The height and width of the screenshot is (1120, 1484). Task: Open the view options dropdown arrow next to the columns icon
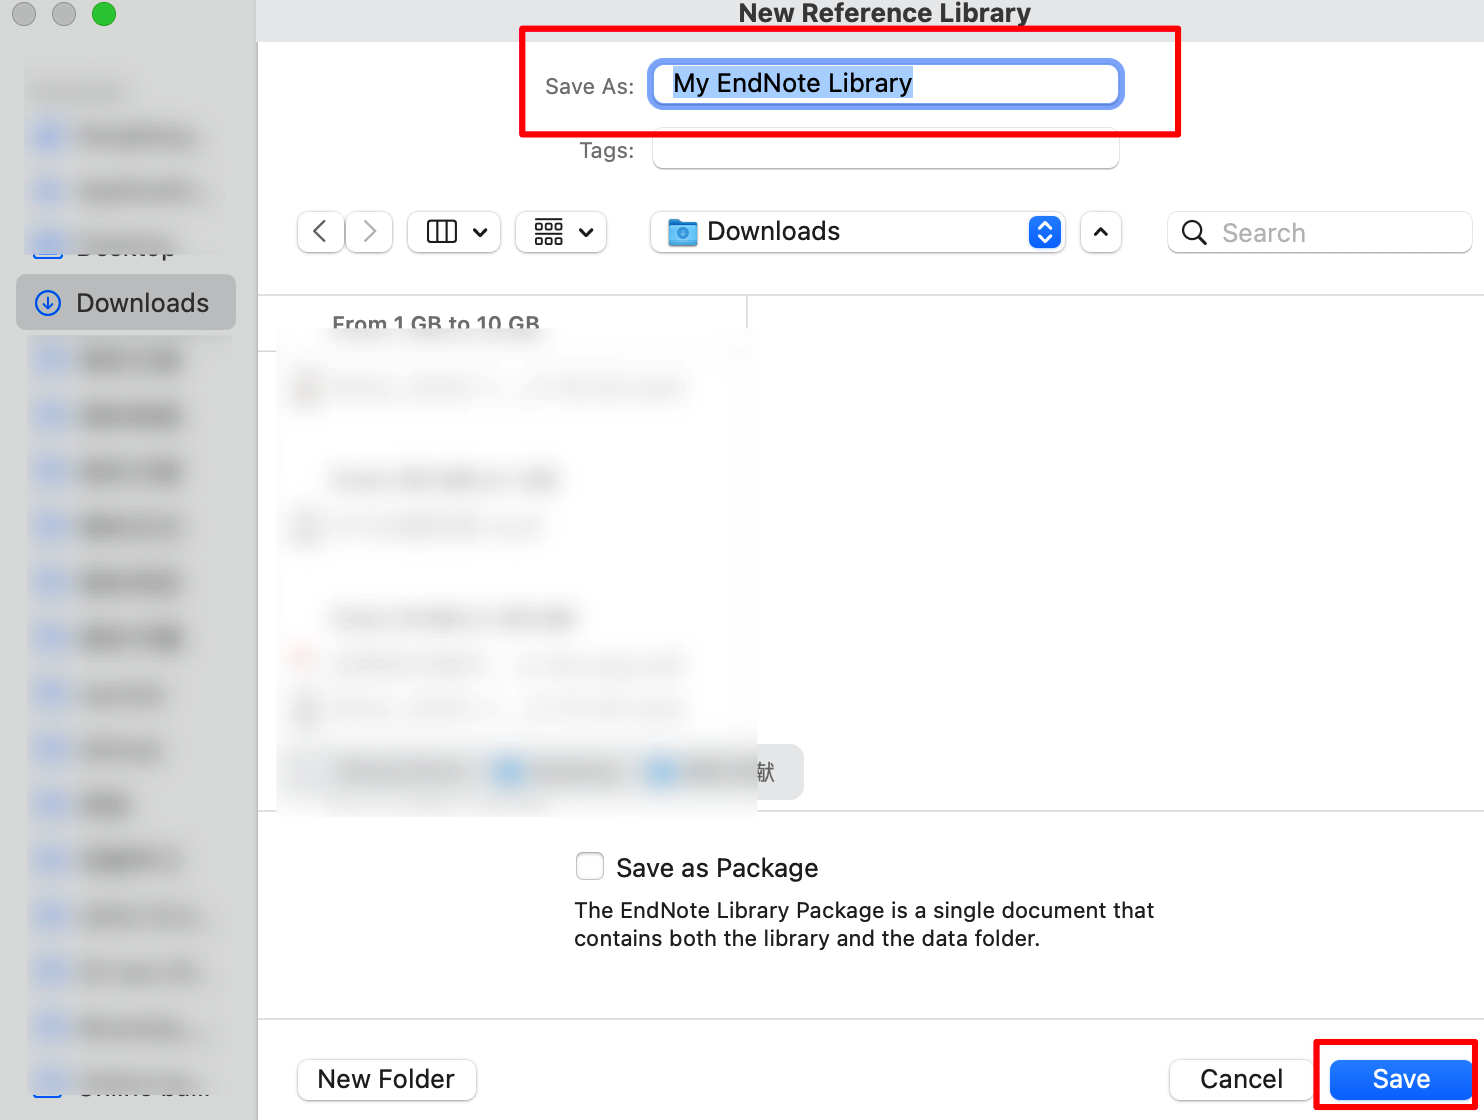[480, 232]
